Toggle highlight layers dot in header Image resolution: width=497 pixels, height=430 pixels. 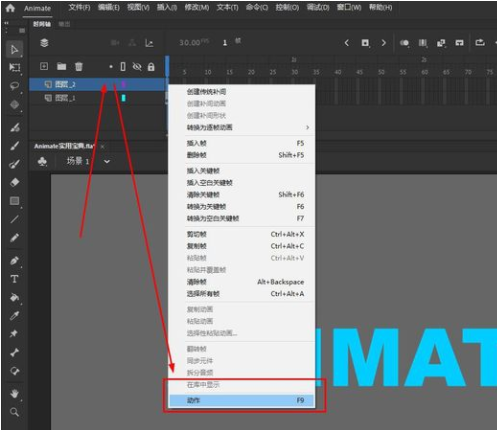(111, 67)
